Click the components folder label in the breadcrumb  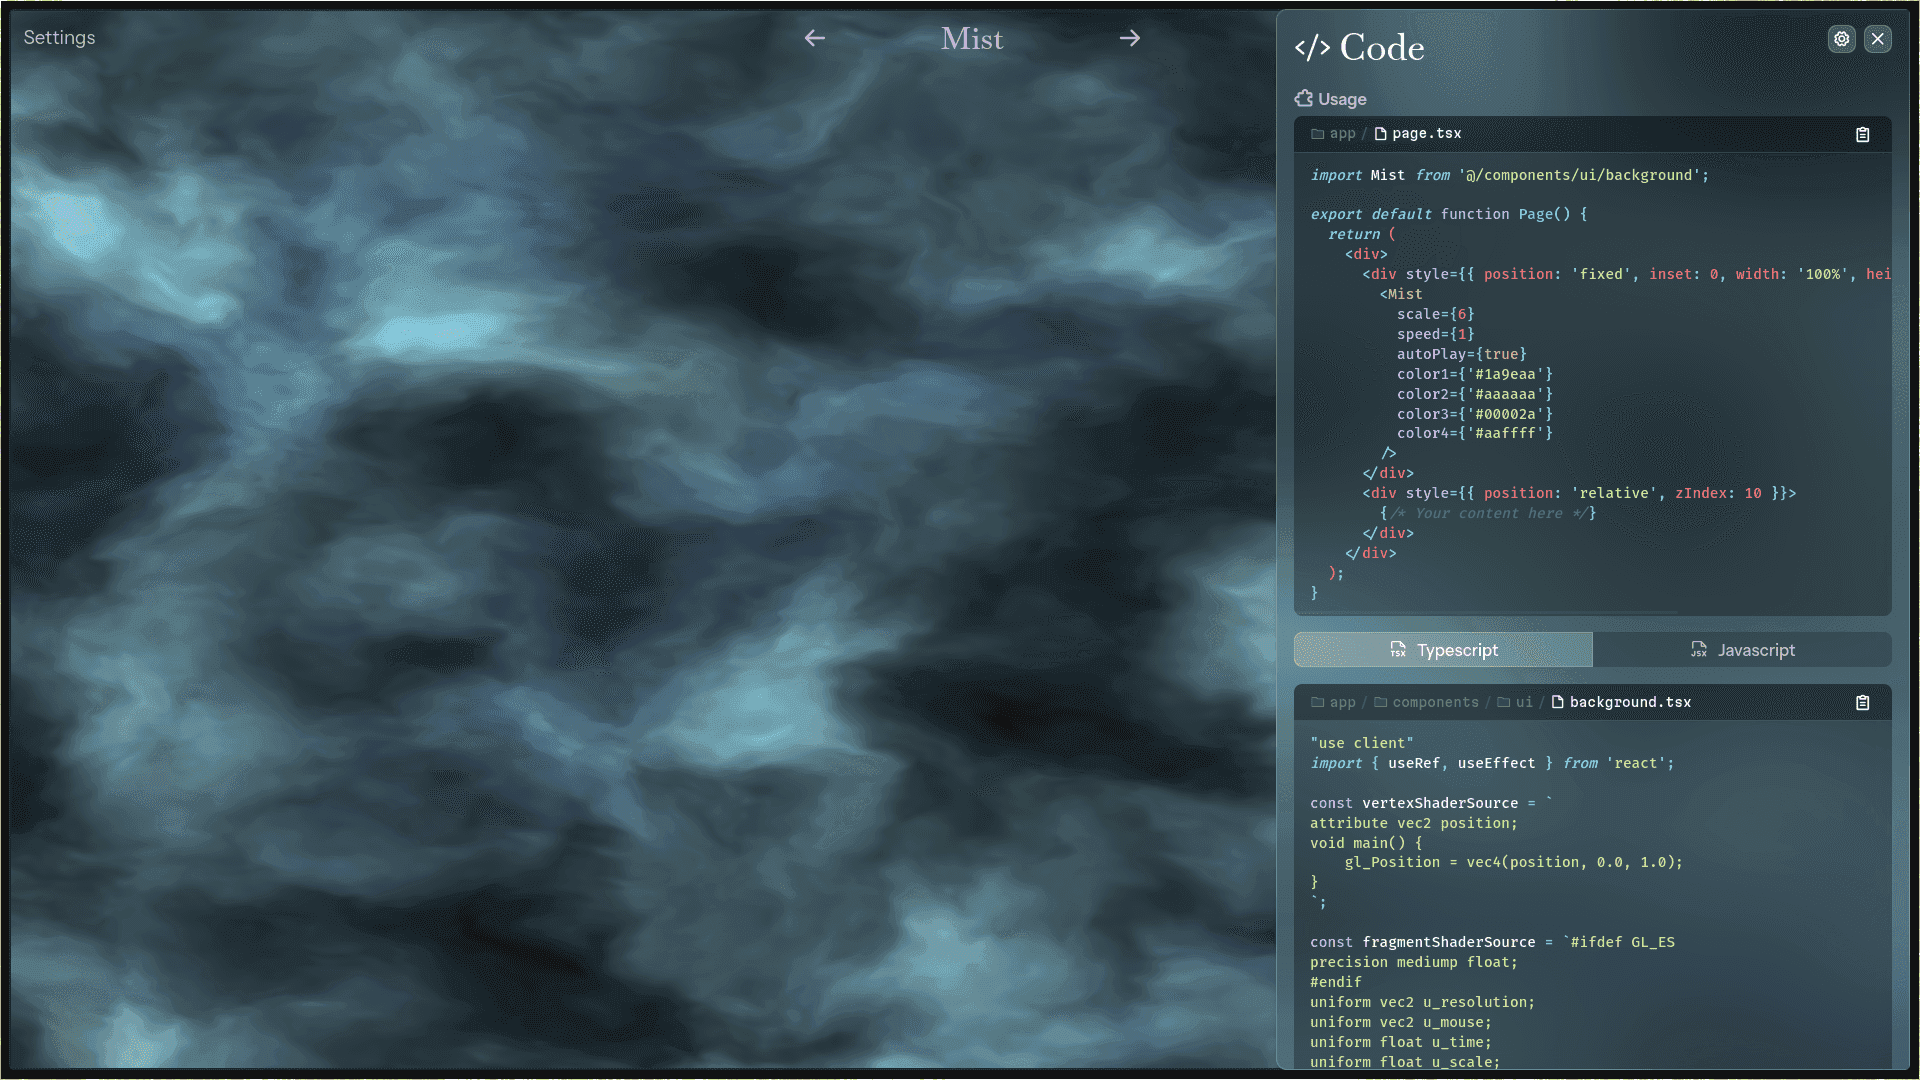(x=1435, y=702)
